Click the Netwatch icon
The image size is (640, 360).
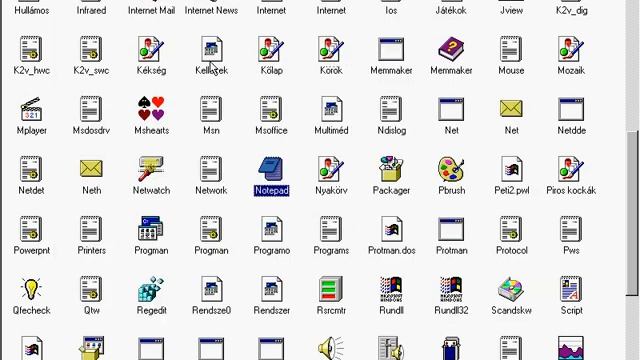click(151, 169)
